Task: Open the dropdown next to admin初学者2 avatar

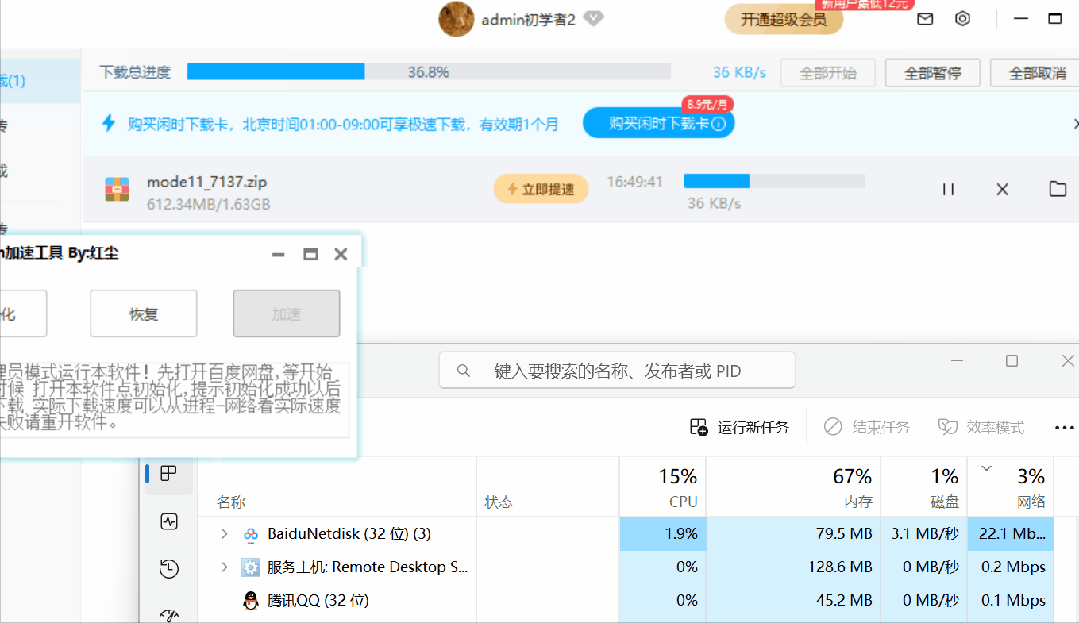Action: 593,18
